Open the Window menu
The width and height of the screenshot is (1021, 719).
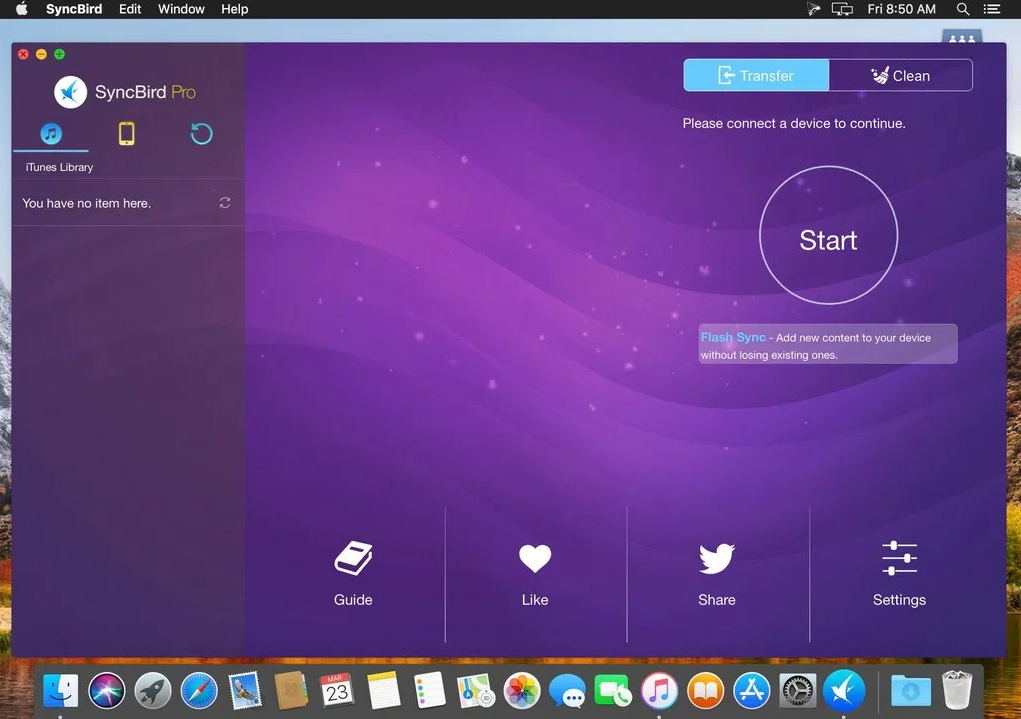coord(180,9)
